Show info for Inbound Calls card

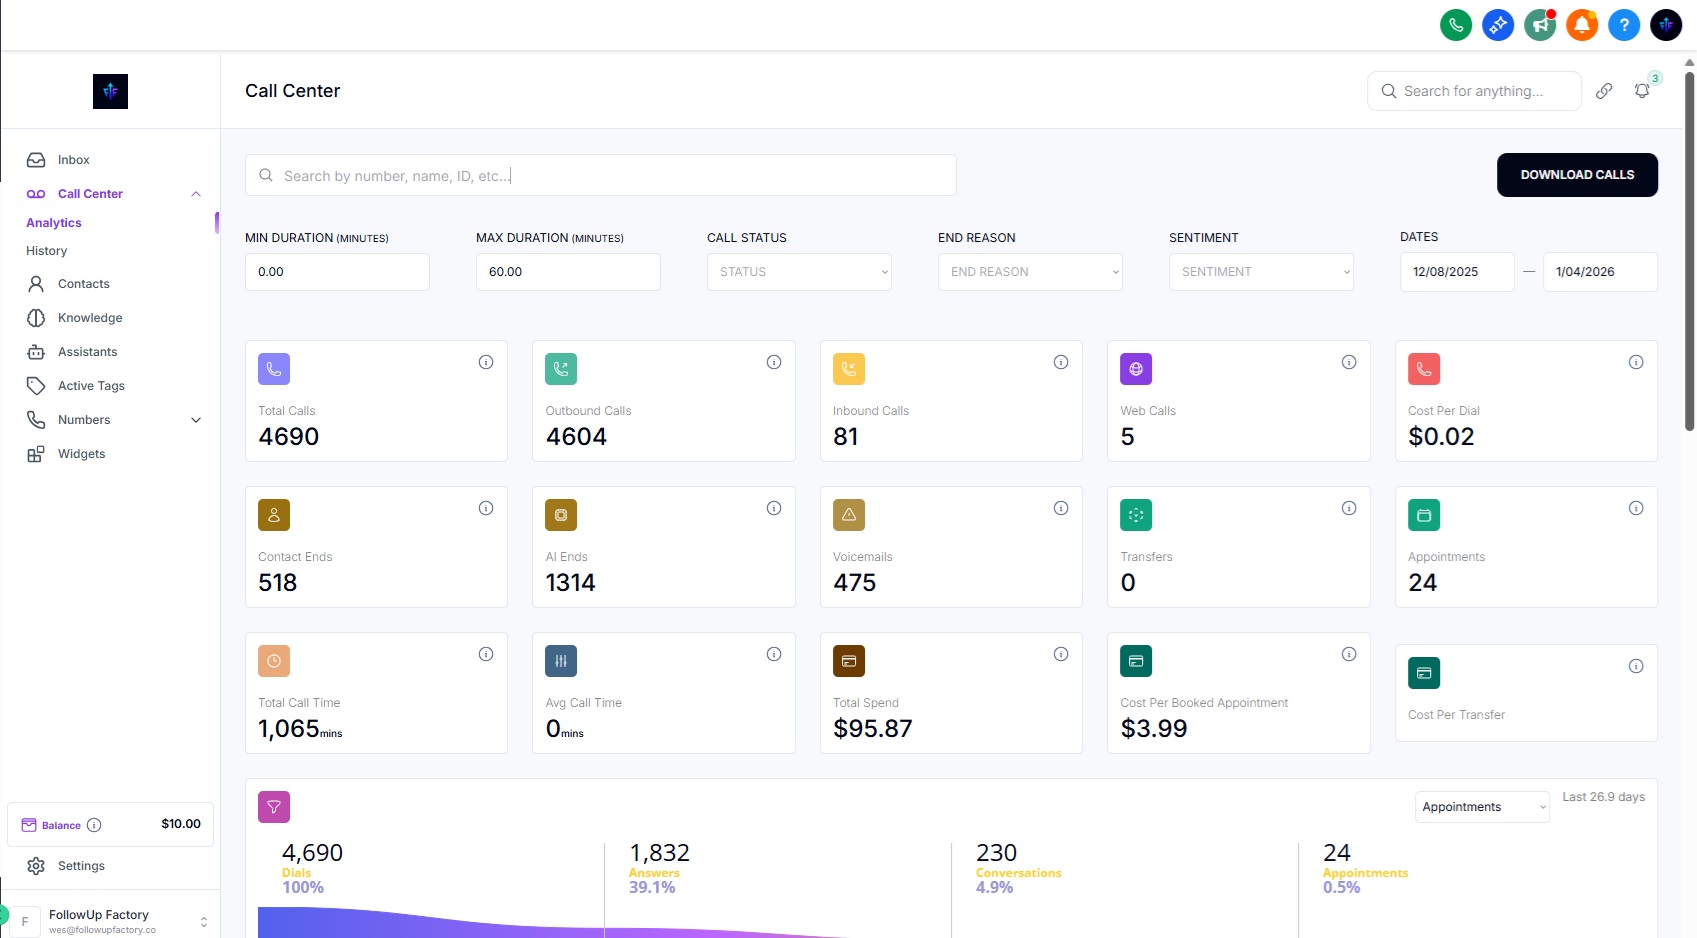click(1061, 362)
